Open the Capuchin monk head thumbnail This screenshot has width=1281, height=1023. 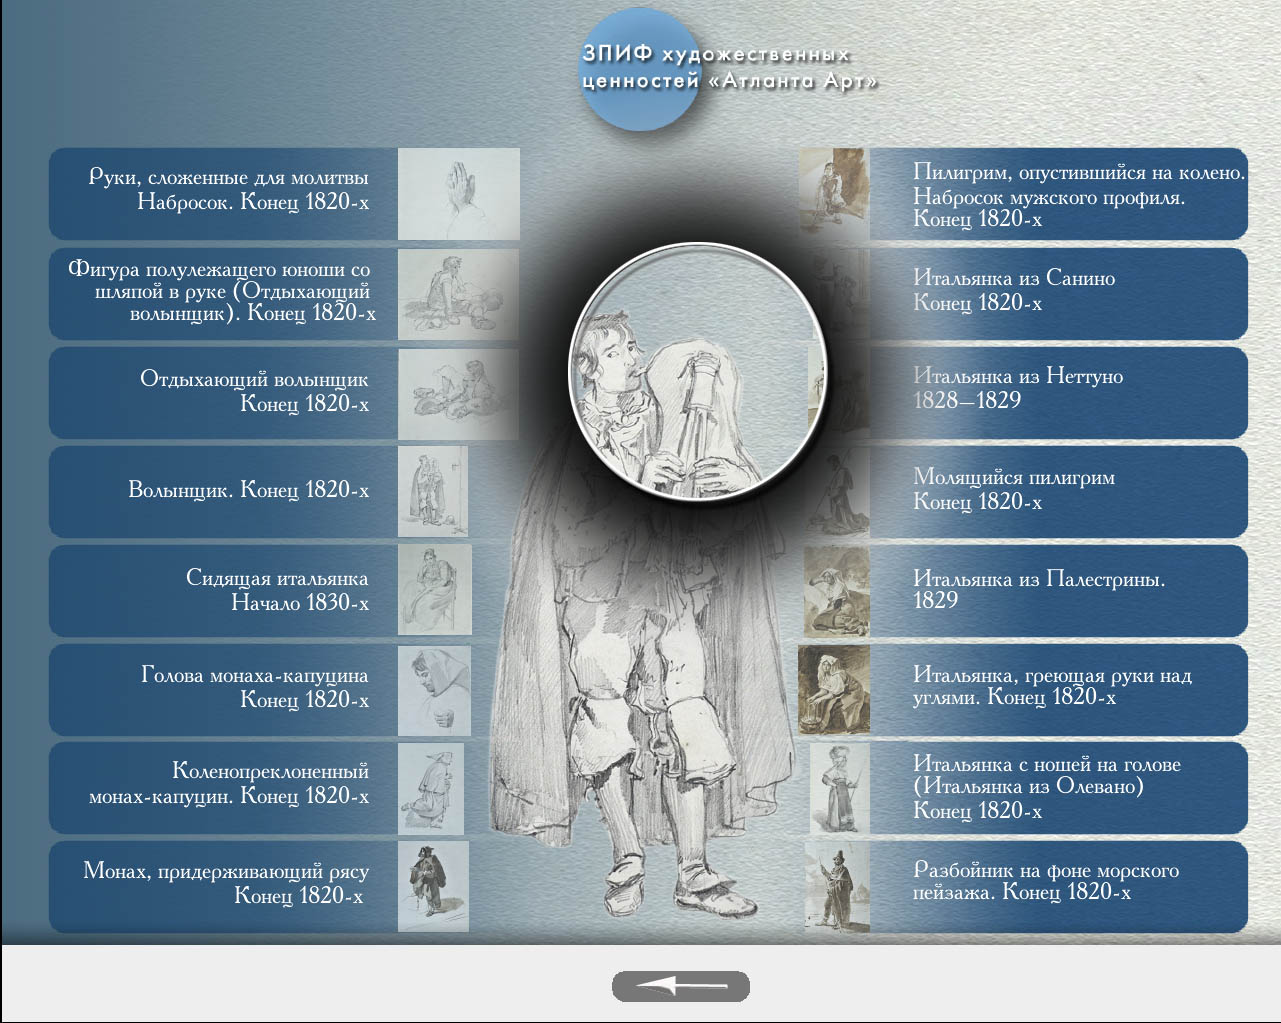point(434,690)
